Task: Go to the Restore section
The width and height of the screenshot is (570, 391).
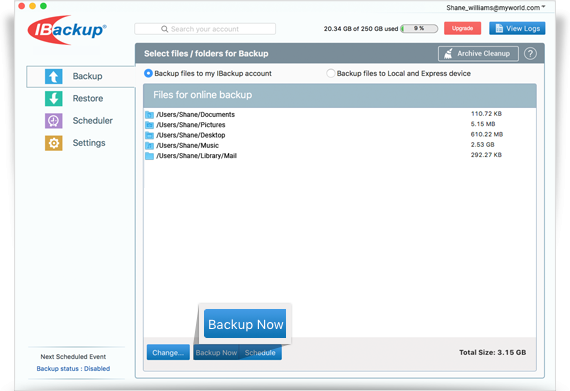Action: 88,98
